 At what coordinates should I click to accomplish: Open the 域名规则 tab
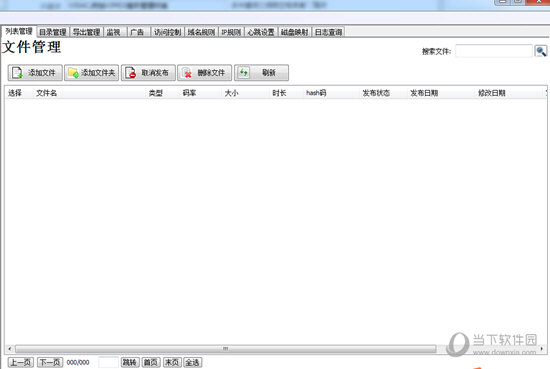(201, 32)
